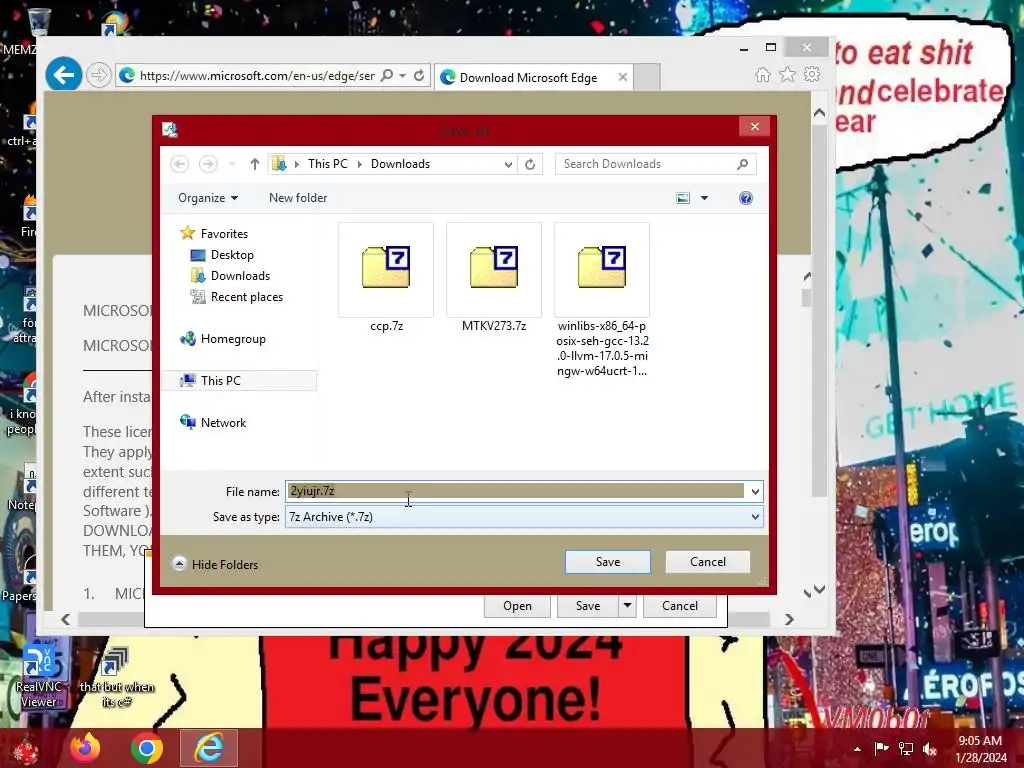Open recent locations dropdown arrow
Image resolution: width=1024 pixels, height=768 pixels.
click(232, 164)
